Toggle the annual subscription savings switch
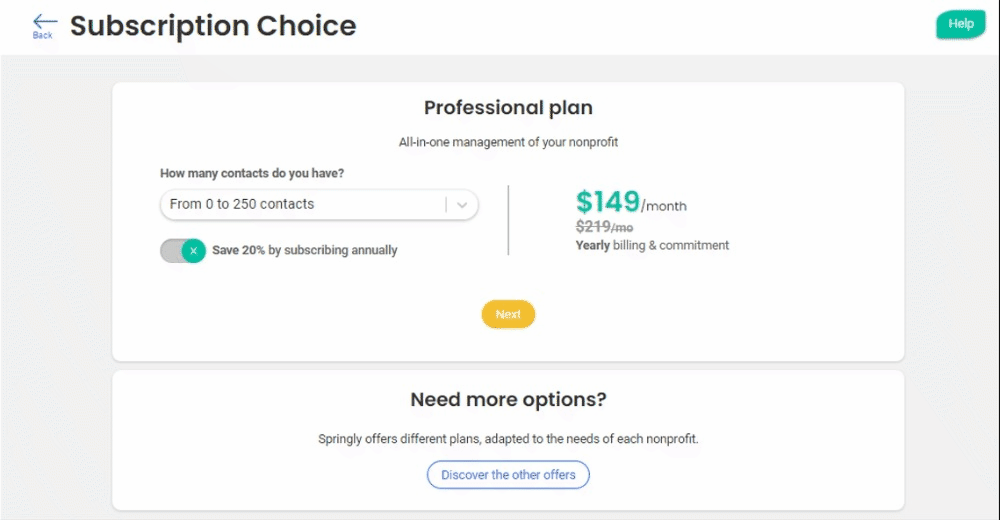 (x=183, y=251)
